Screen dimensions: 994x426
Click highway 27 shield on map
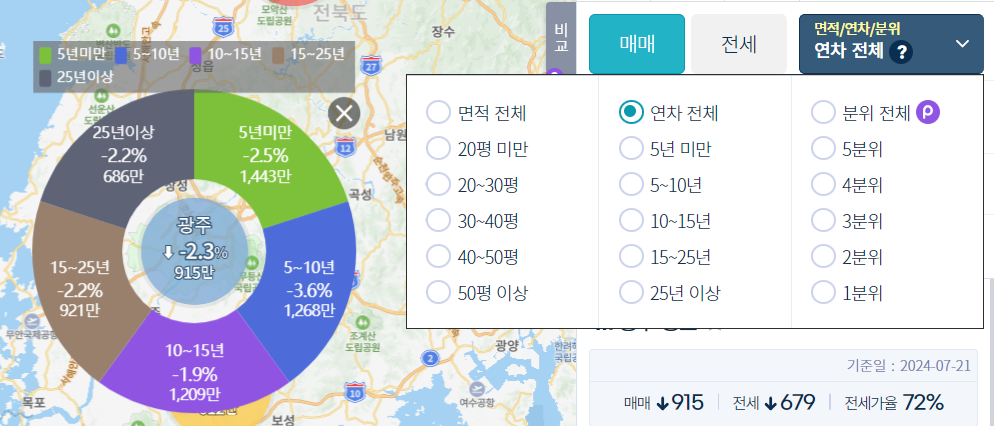click(371, 65)
